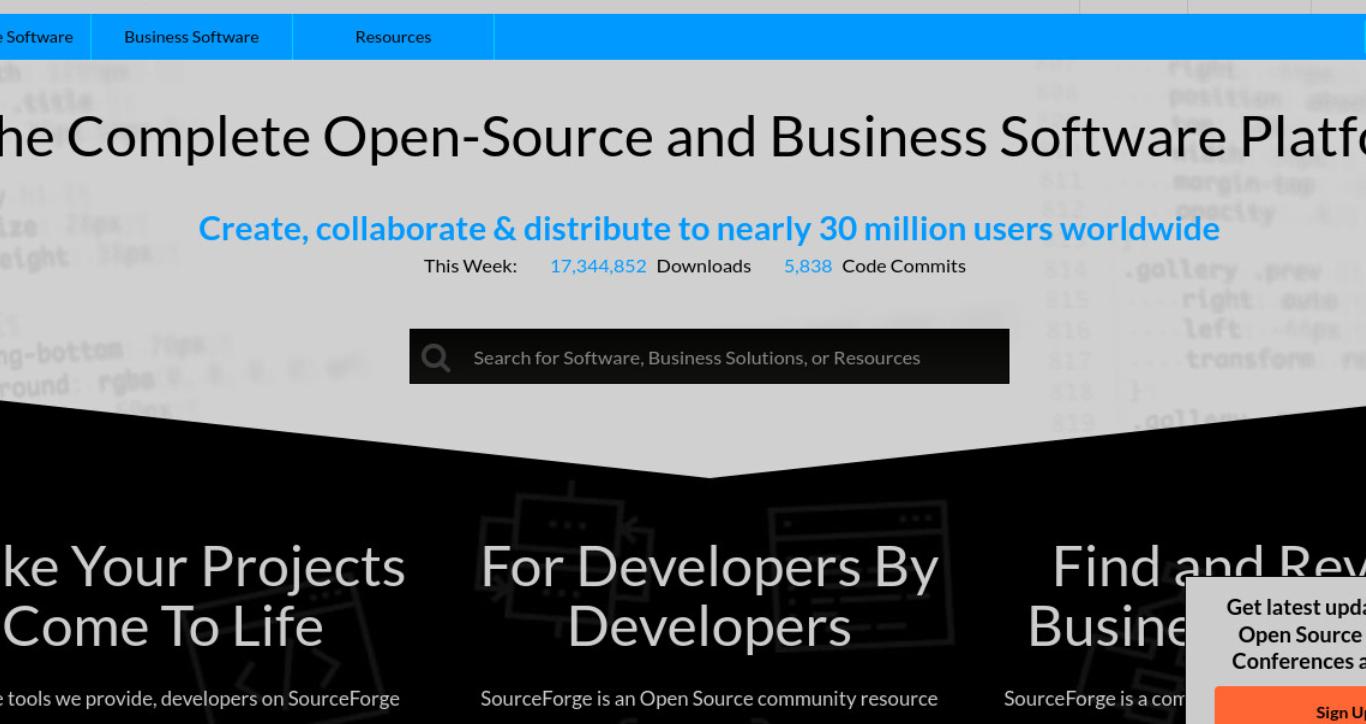Click the 'This Week:' label

470,266
